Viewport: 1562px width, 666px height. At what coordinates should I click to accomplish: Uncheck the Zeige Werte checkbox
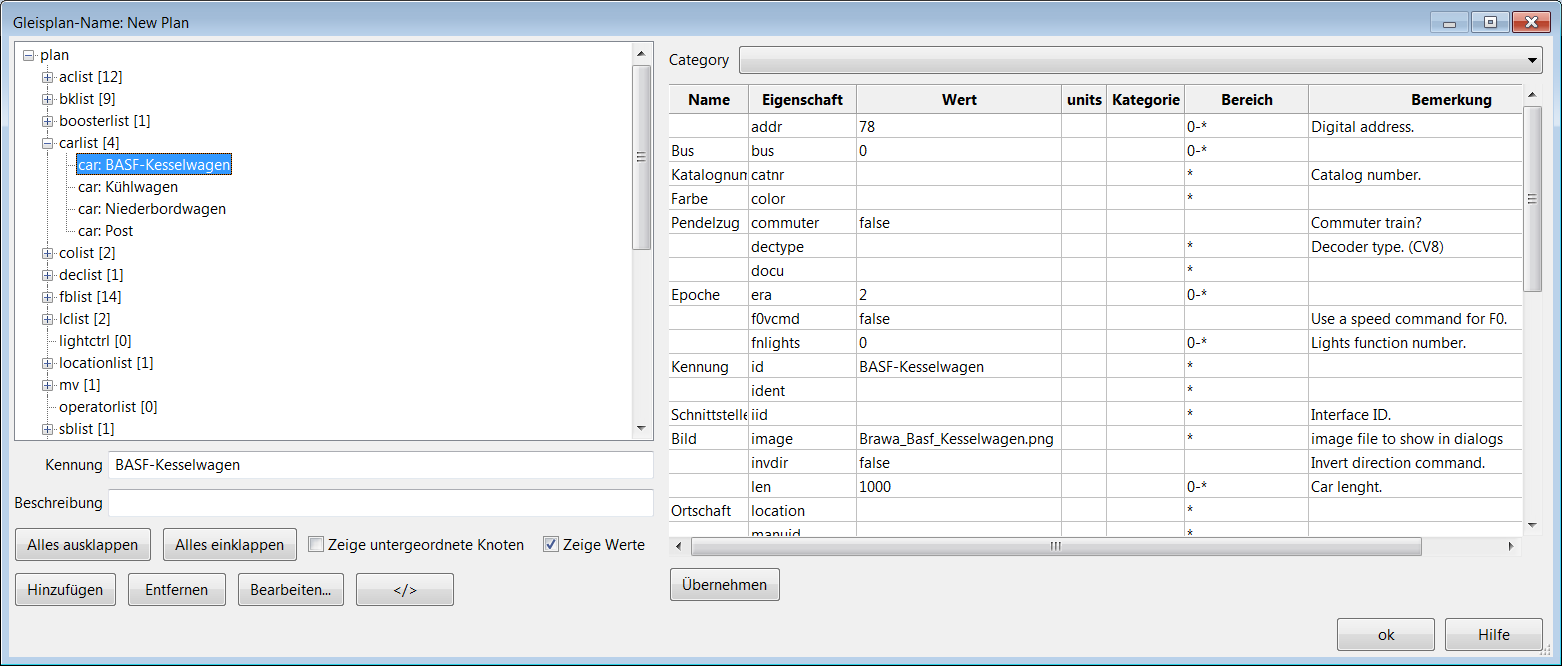click(x=550, y=545)
